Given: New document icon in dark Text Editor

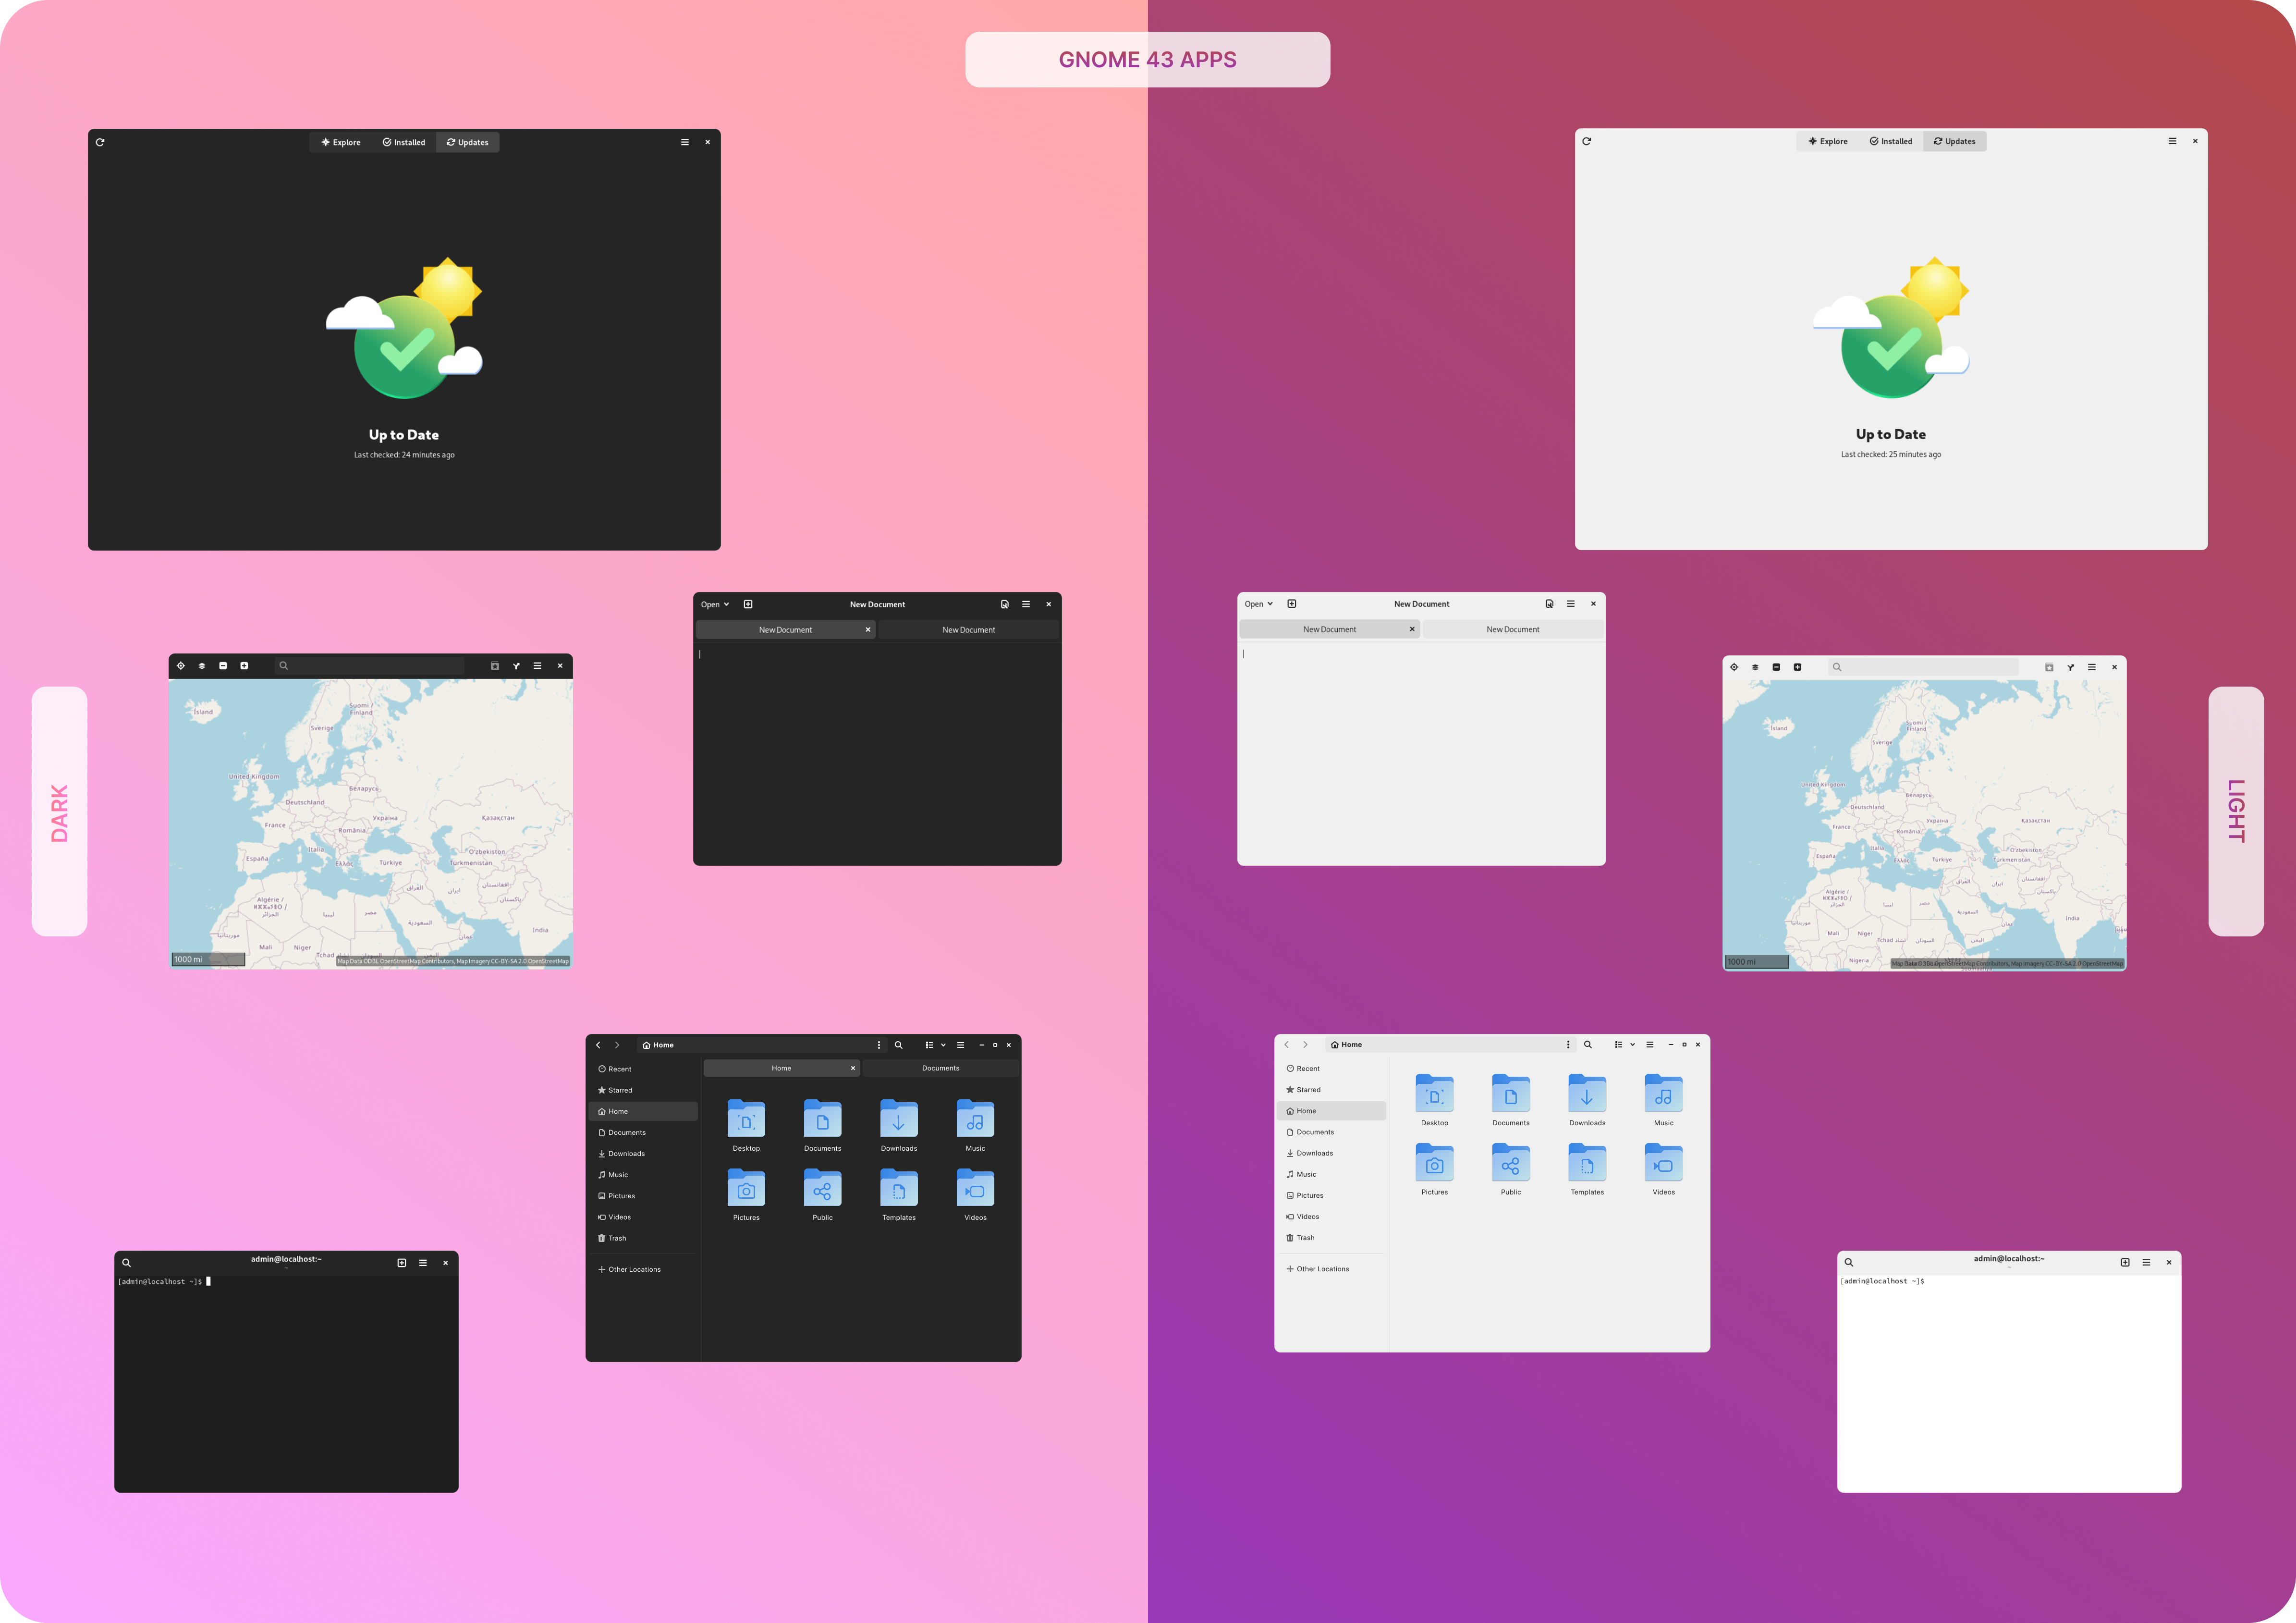Looking at the screenshot, I should (x=748, y=604).
